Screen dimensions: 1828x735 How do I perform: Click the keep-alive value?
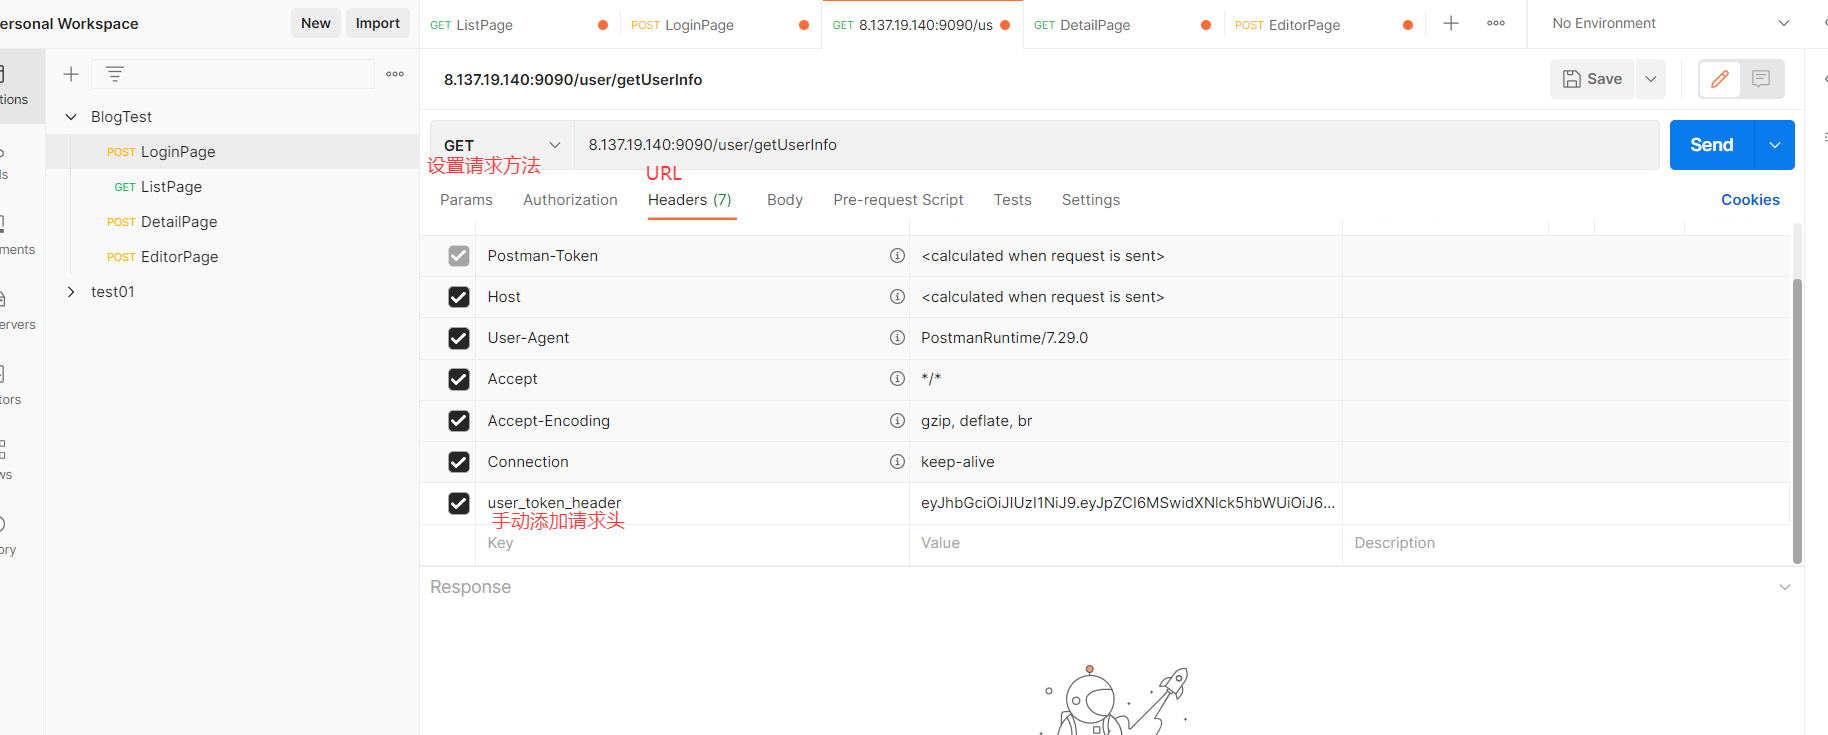coord(957,462)
